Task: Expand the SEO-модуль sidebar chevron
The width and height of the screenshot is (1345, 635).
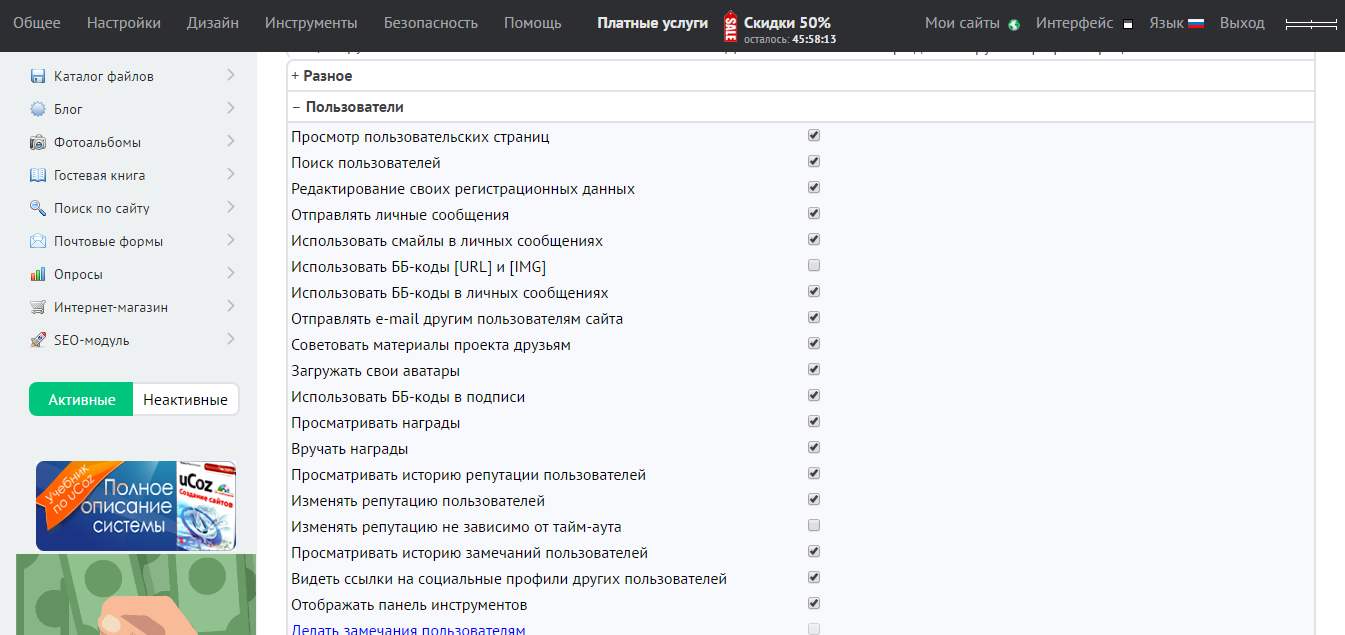Action: [230, 340]
